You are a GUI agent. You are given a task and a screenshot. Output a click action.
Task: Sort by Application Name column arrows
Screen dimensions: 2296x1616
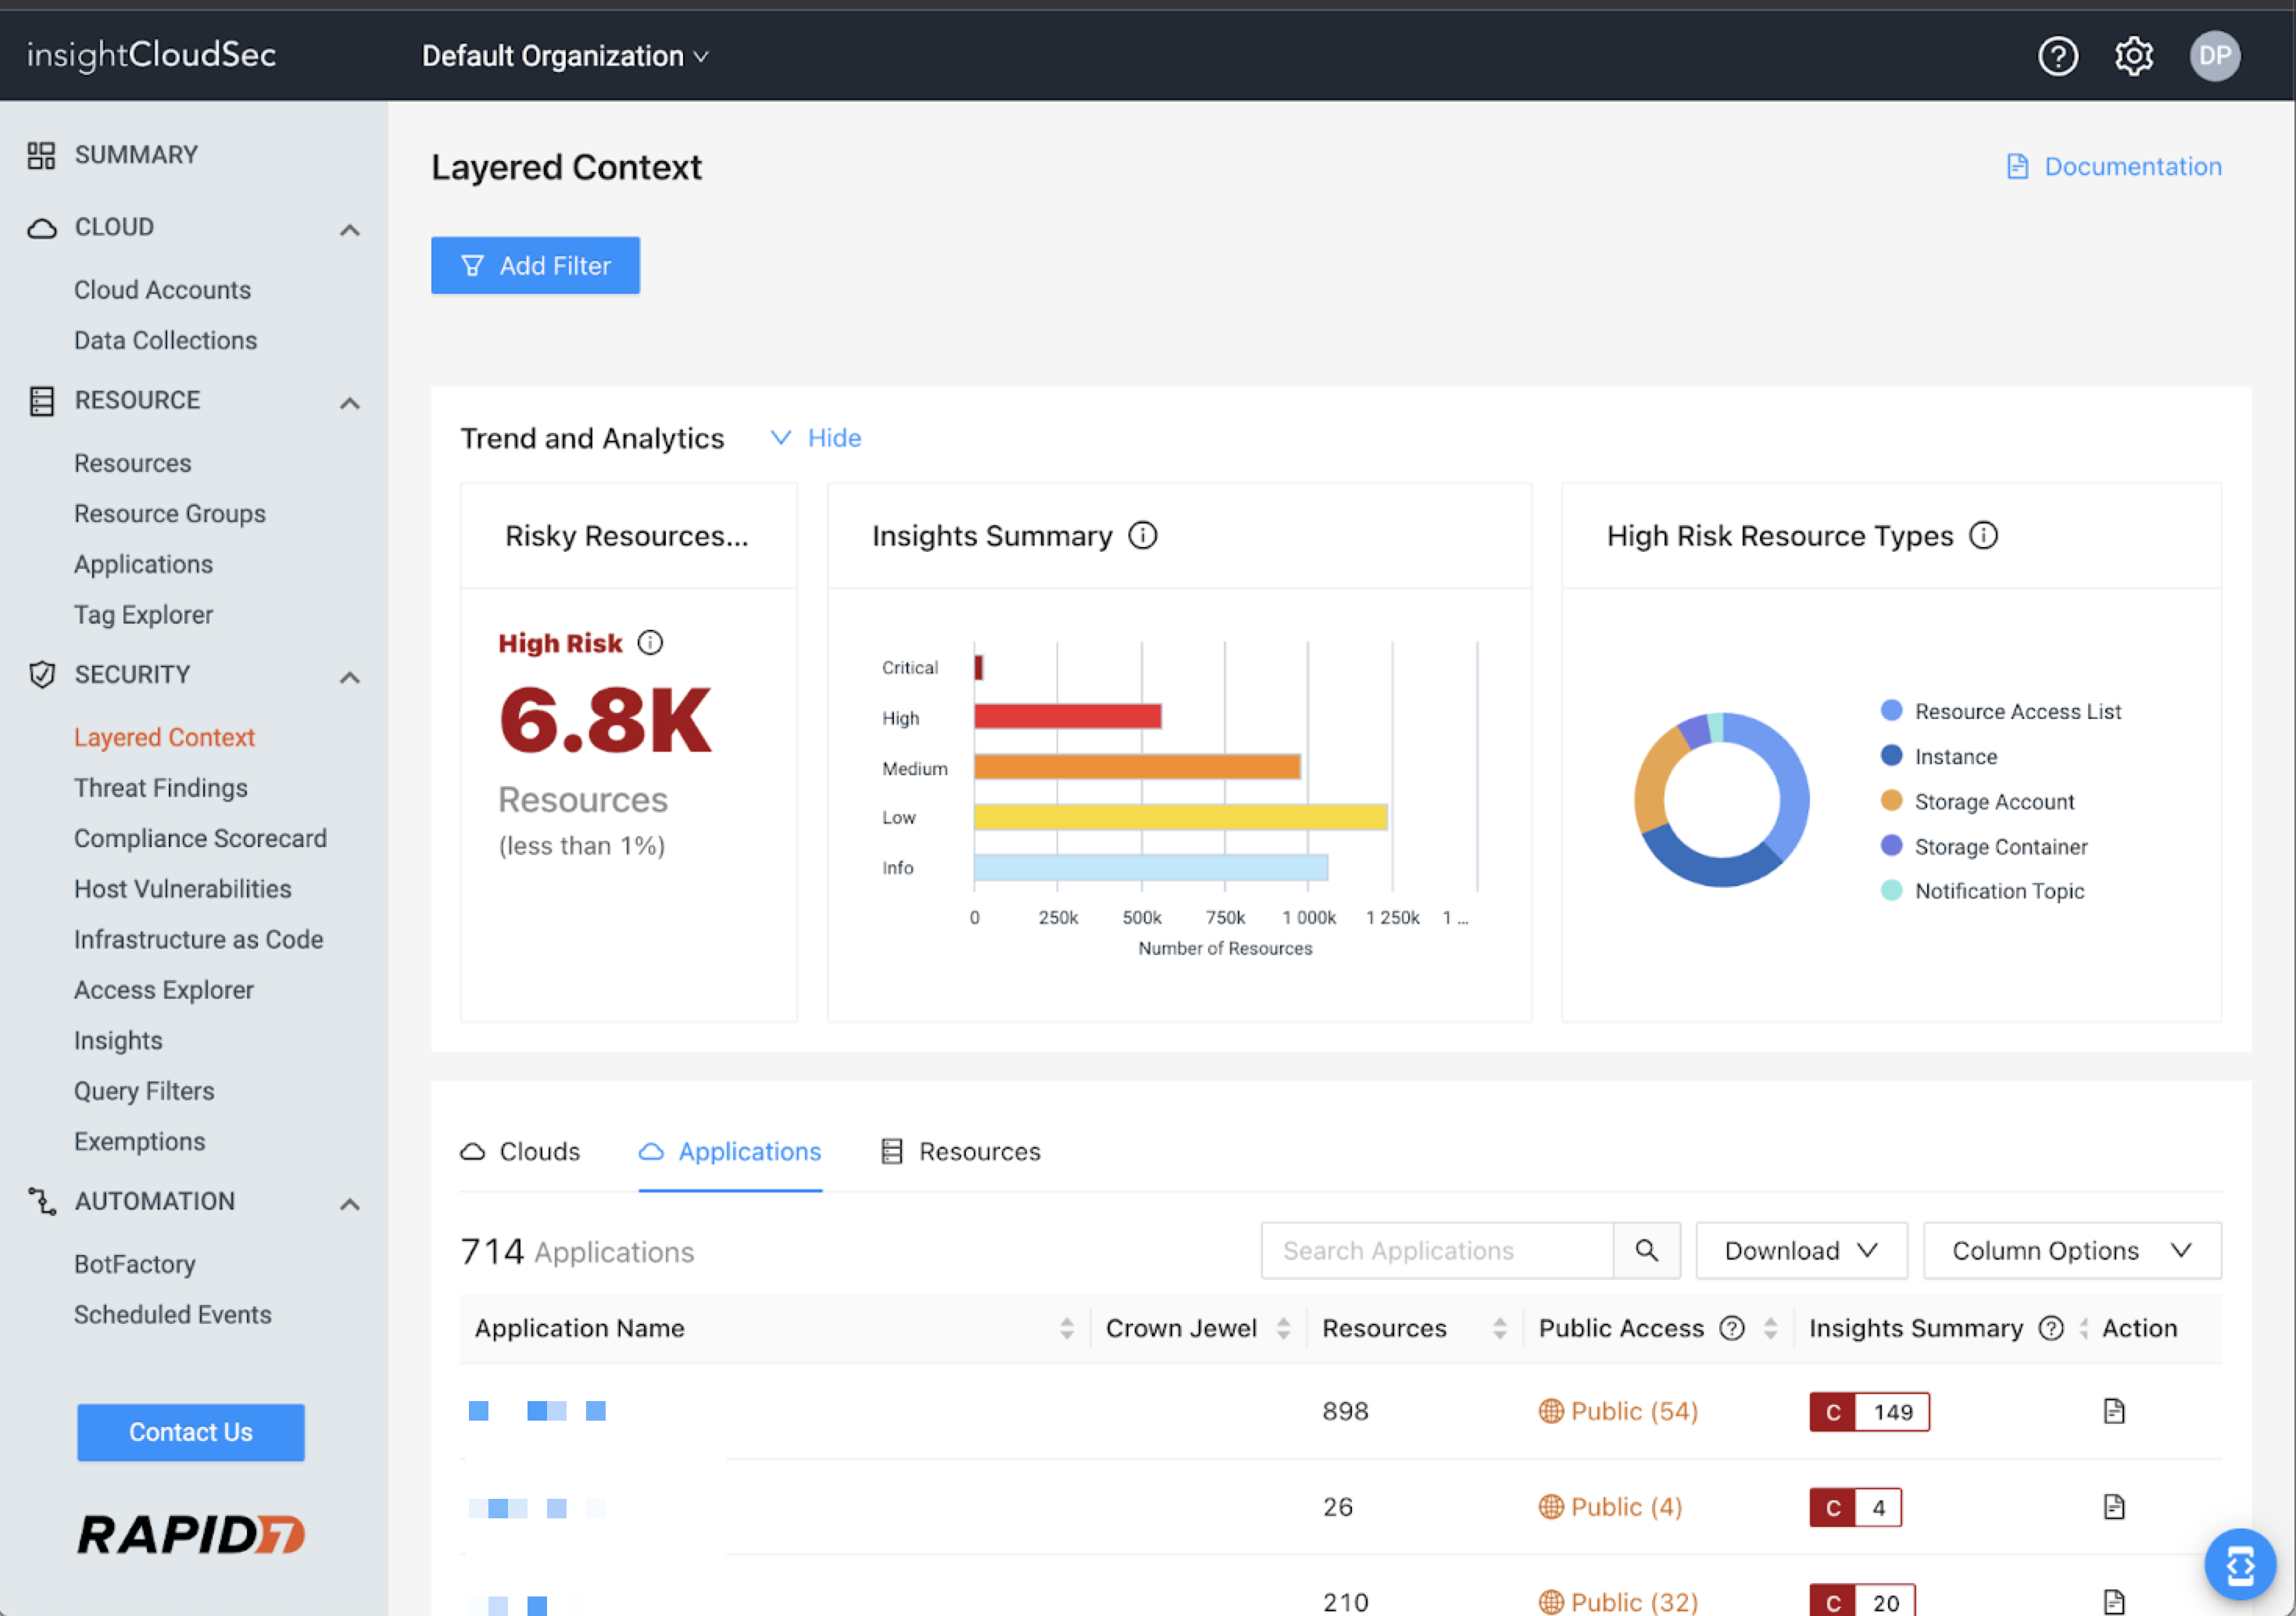(x=1066, y=1328)
